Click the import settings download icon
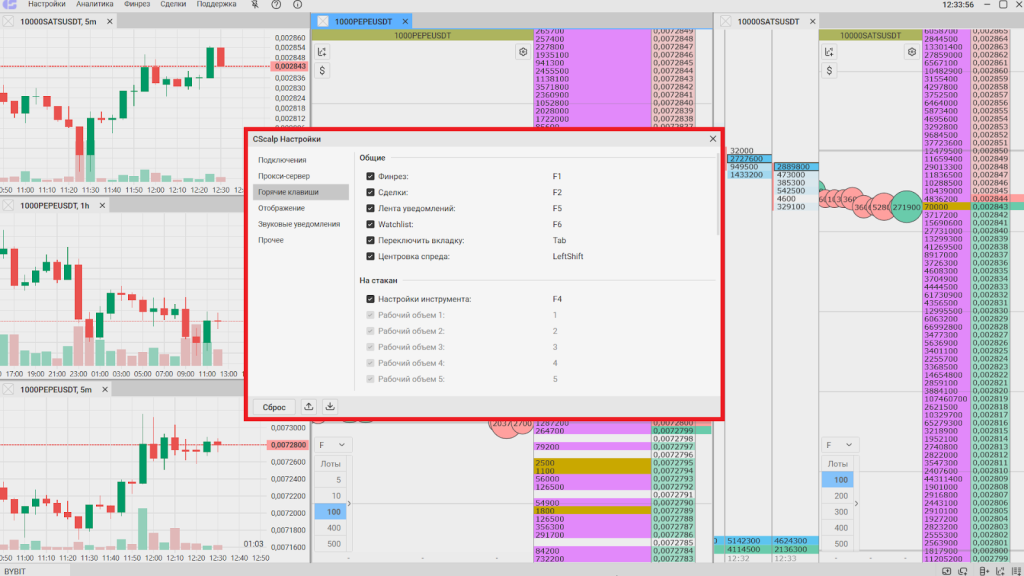The image size is (1024, 576). [x=331, y=406]
